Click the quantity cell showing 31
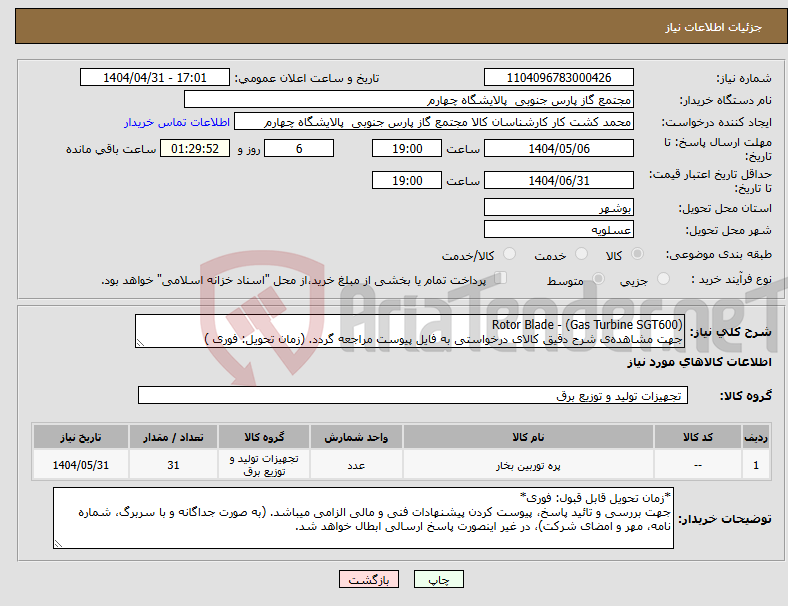Image resolution: width=788 pixels, height=606 pixels. 173,465
